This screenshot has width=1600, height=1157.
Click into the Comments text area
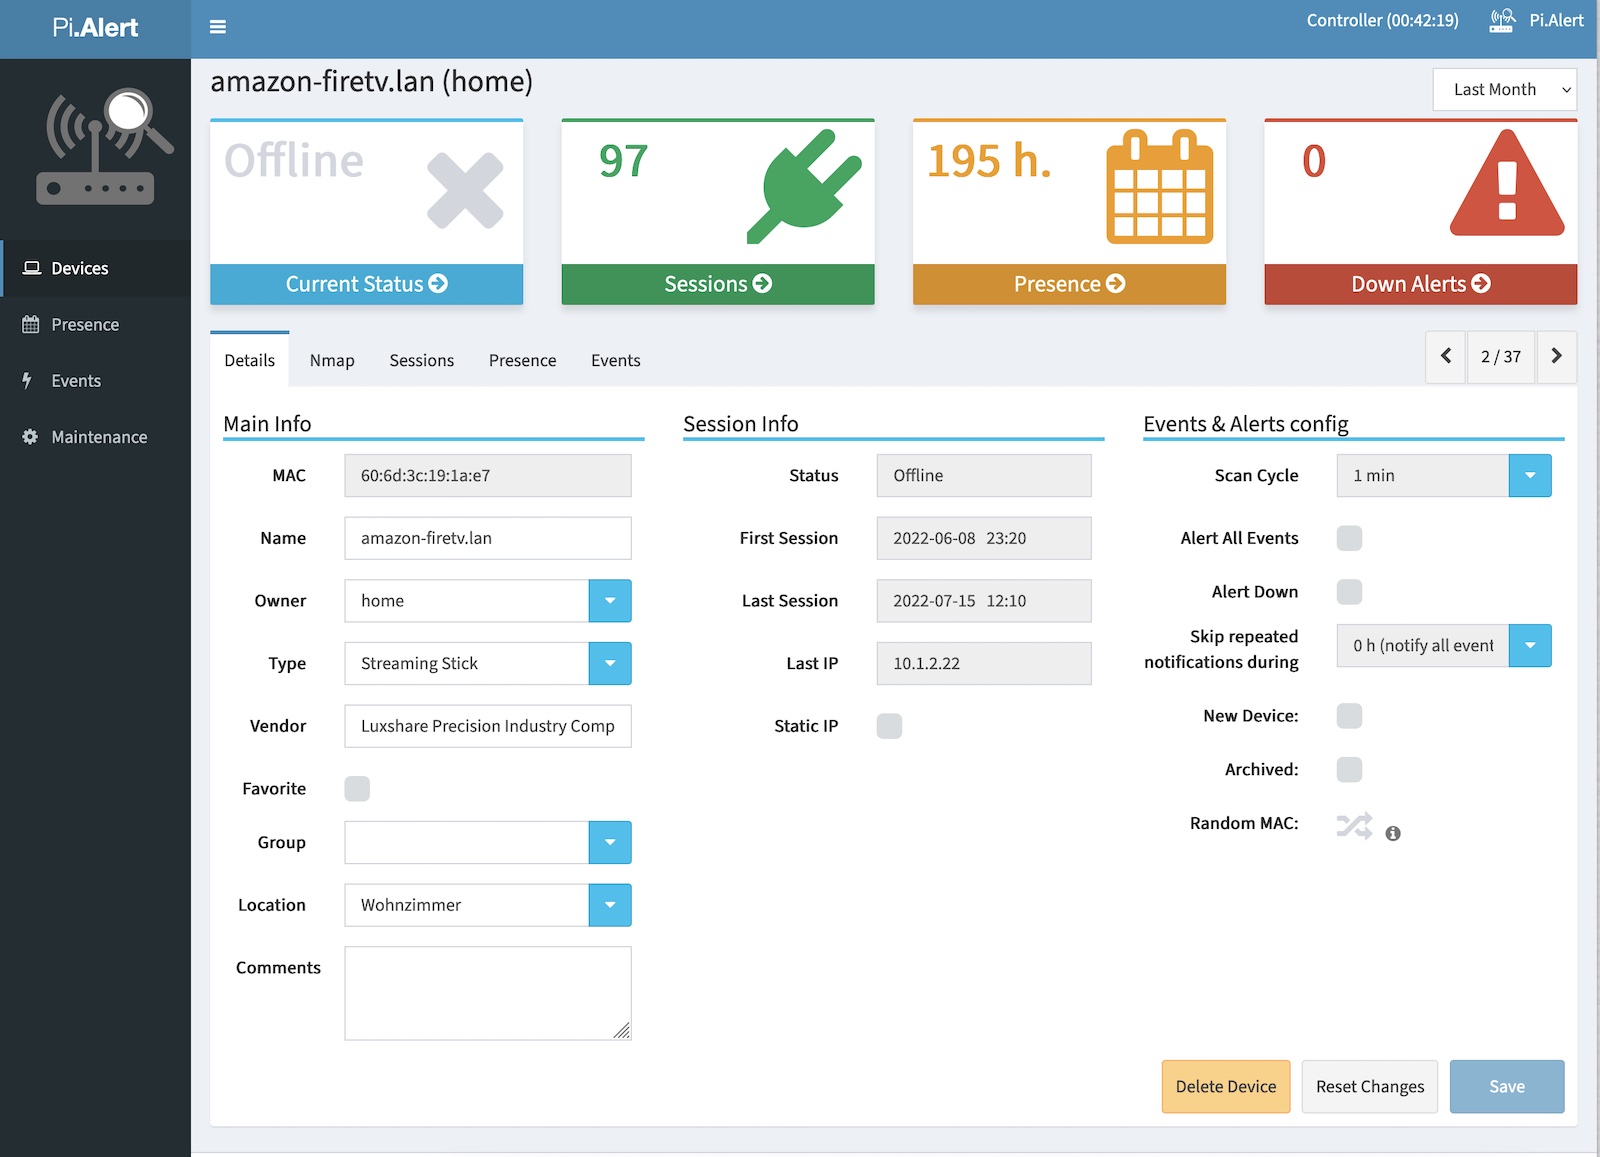(487, 993)
